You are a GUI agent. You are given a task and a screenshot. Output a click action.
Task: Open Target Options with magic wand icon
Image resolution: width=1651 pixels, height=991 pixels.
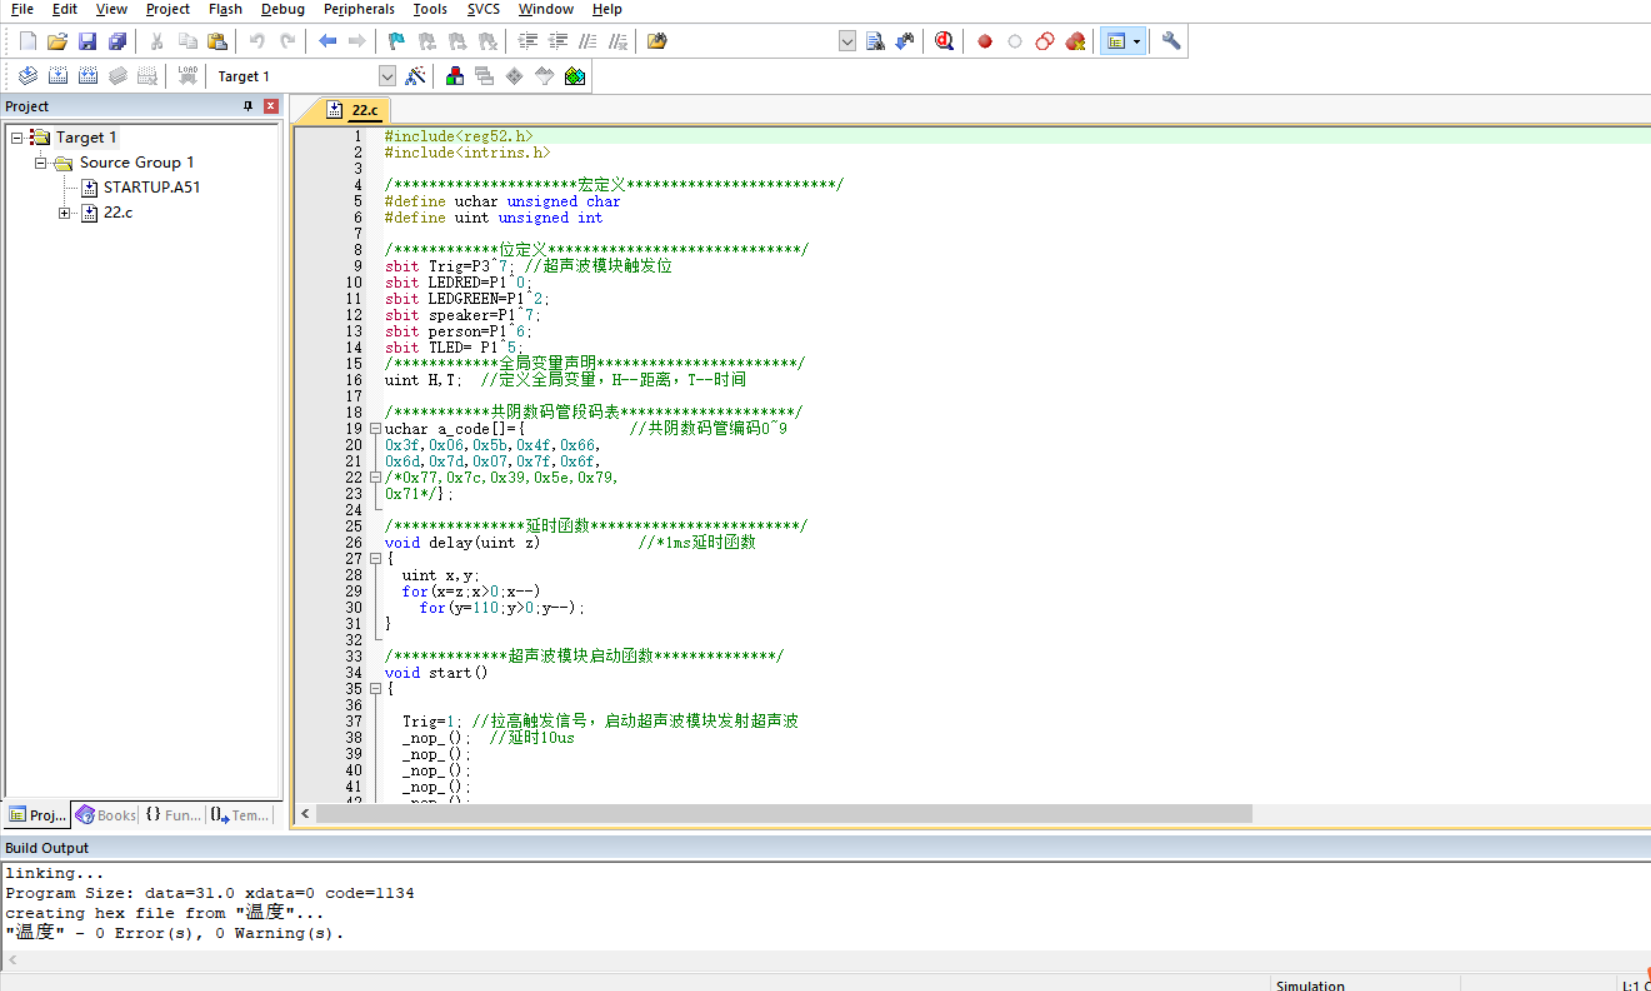(416, 76)
